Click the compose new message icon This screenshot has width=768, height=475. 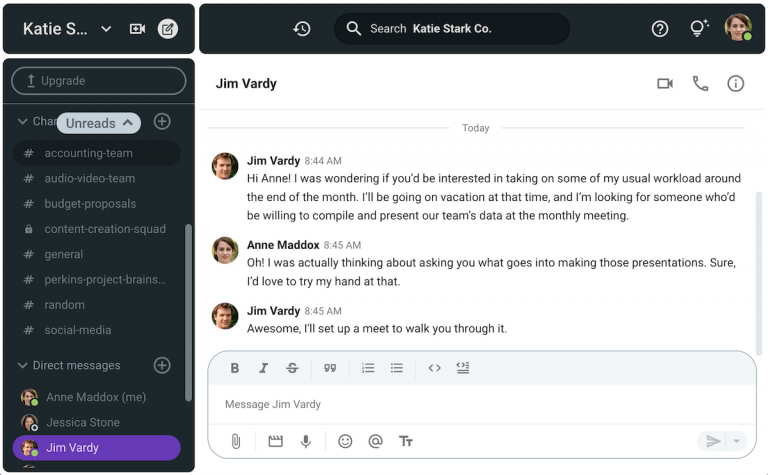coord(168,29)
